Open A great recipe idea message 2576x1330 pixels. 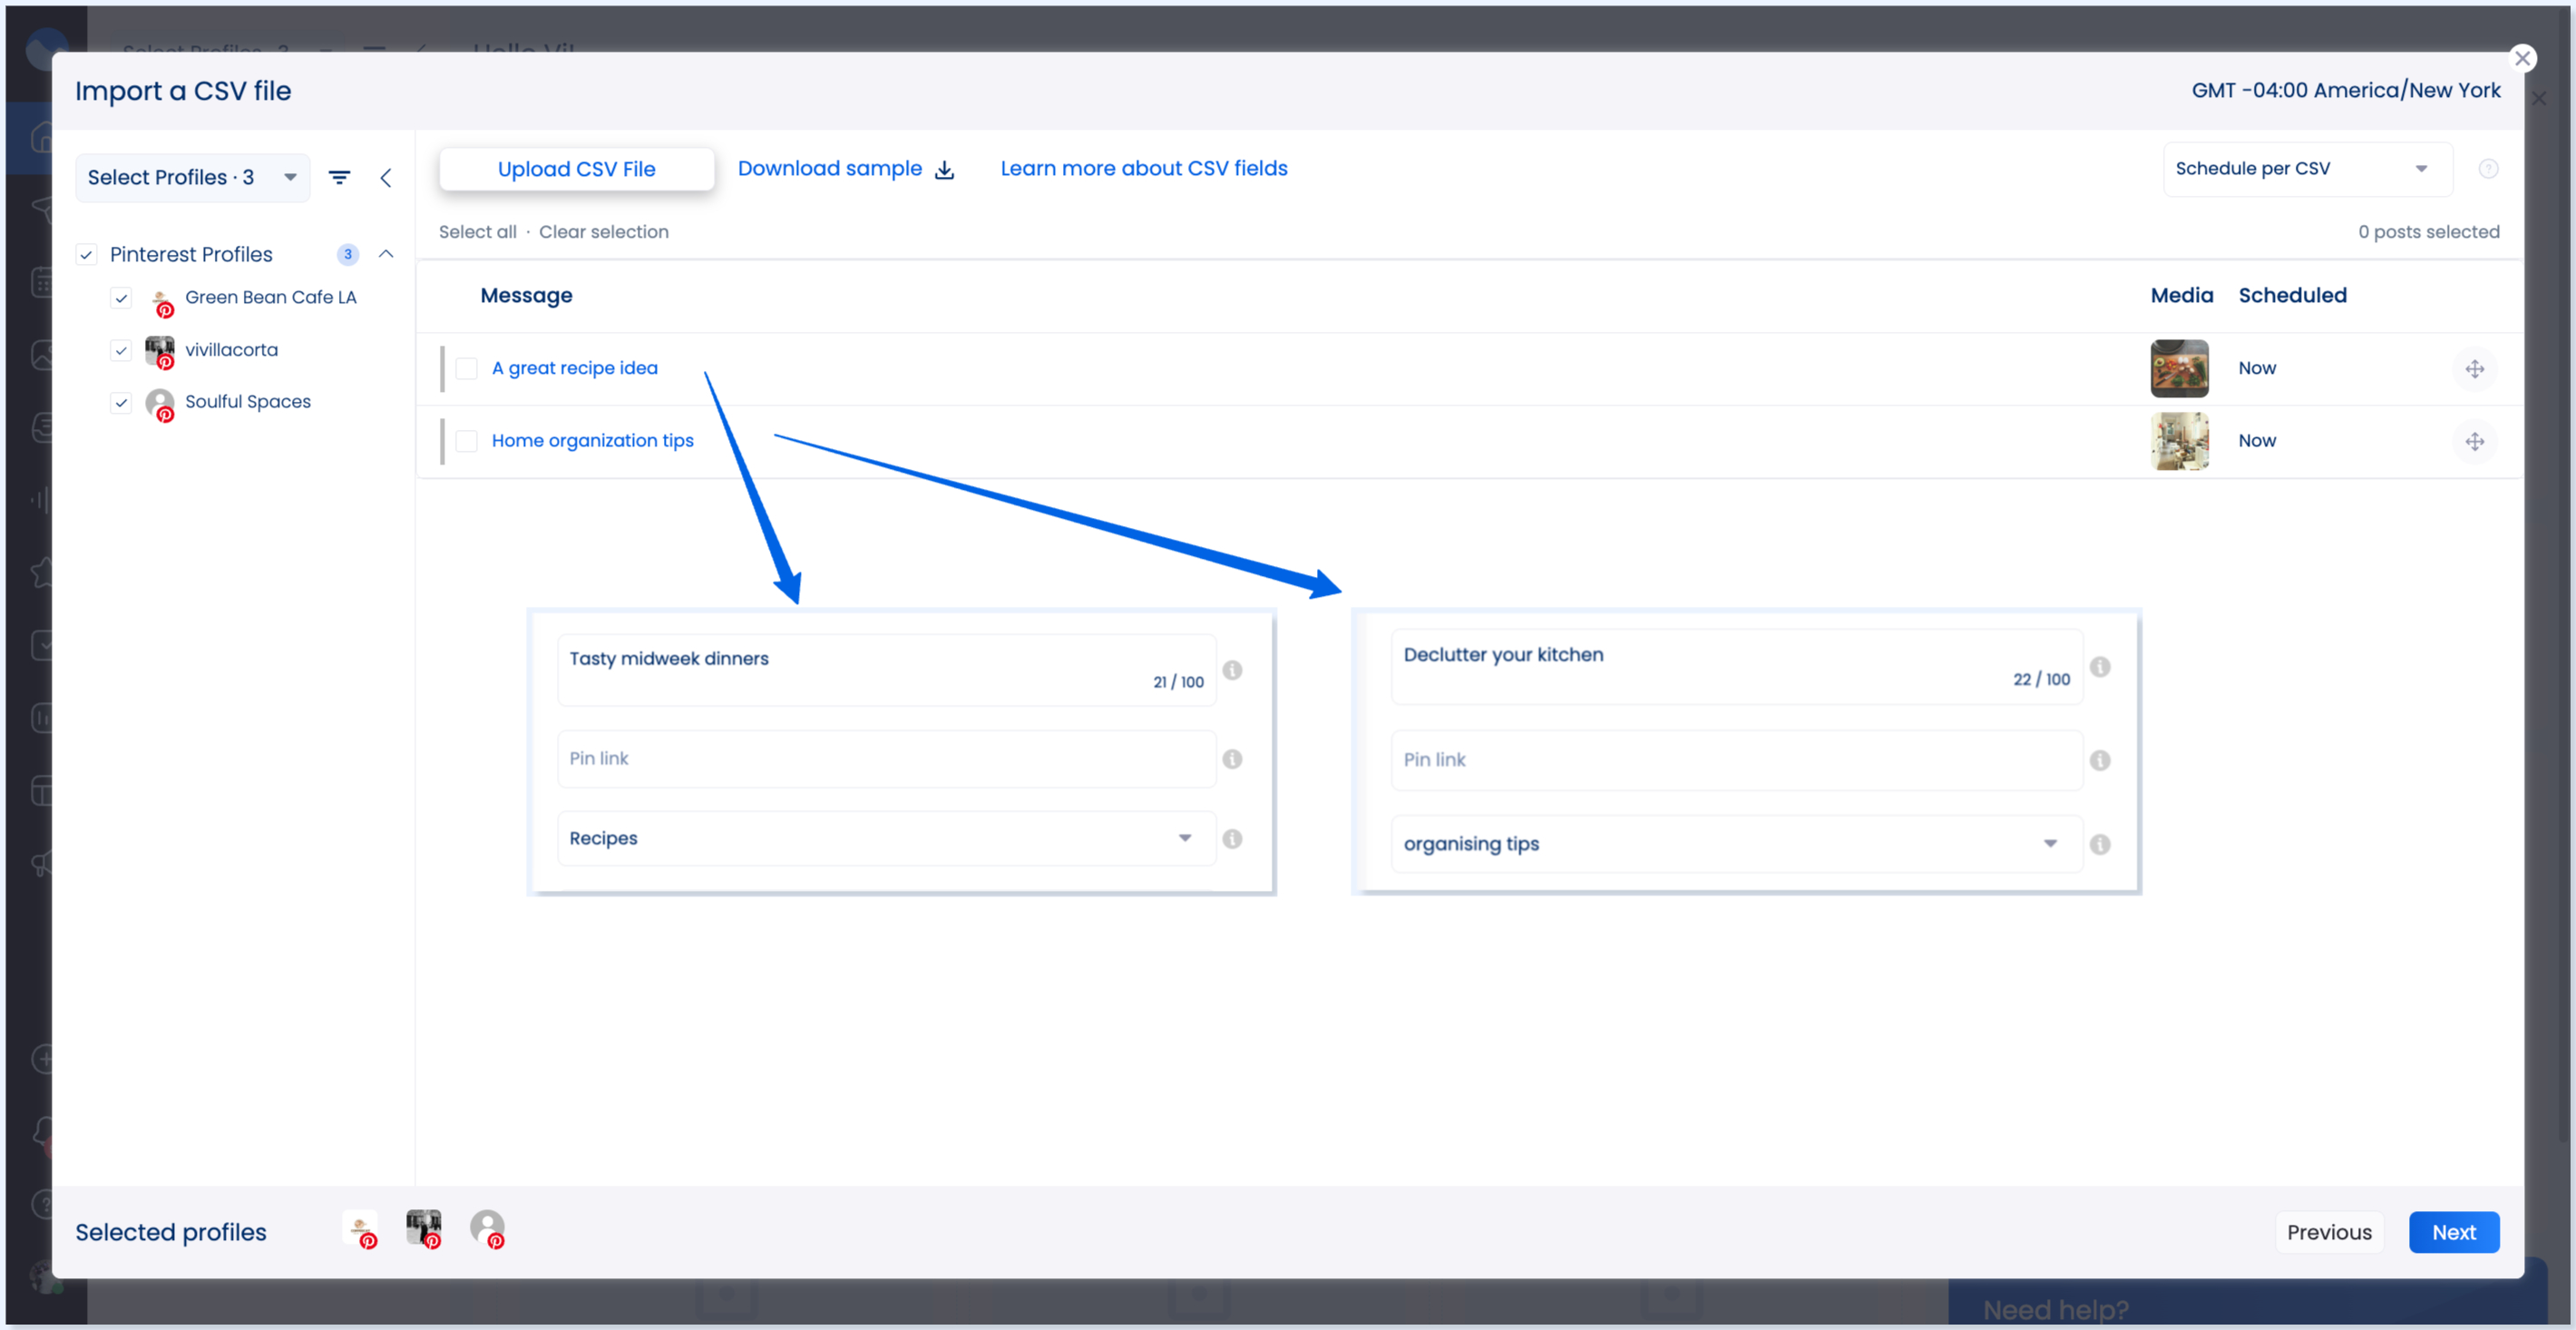click(575, 368)
